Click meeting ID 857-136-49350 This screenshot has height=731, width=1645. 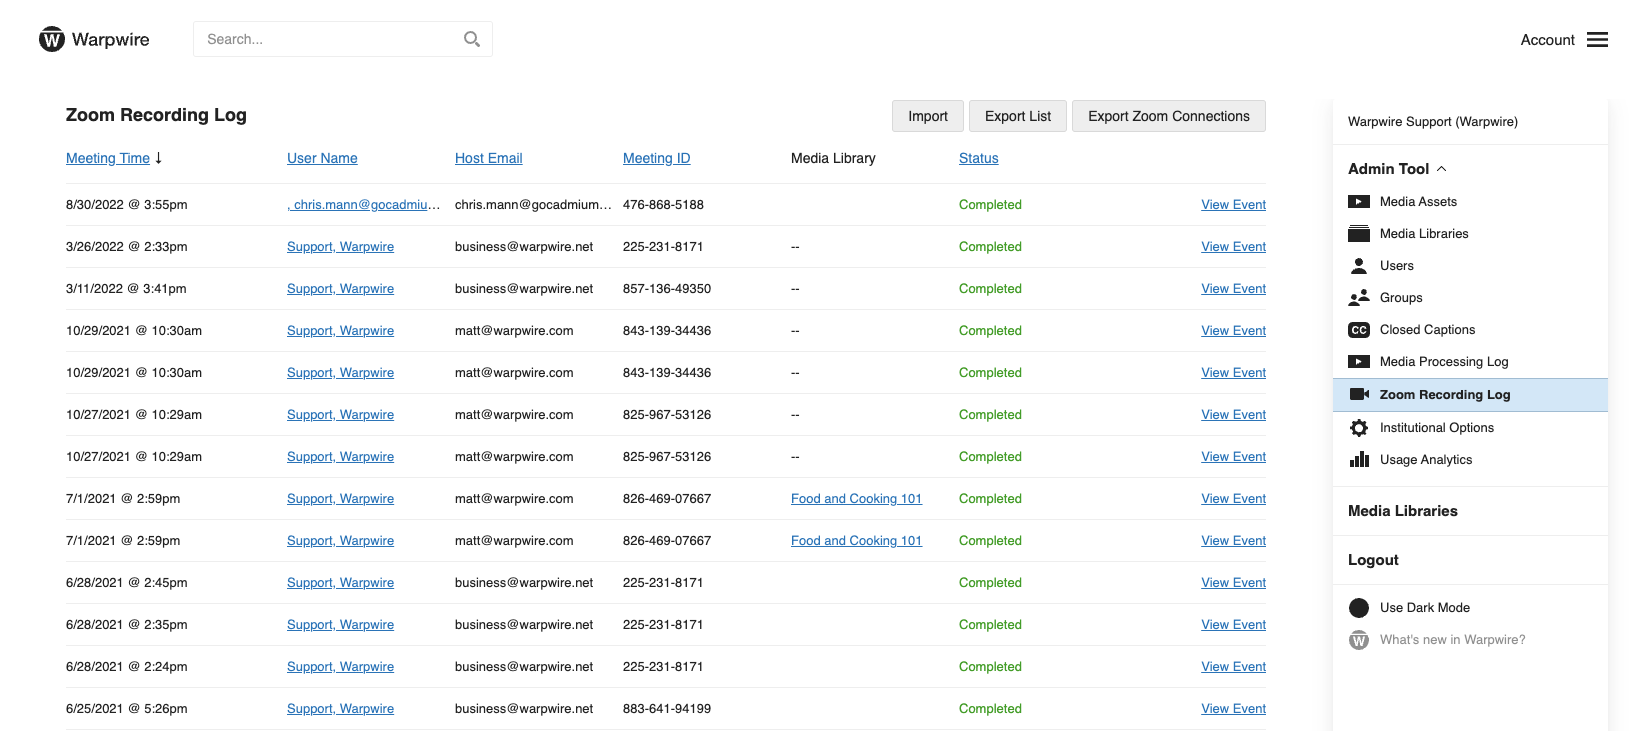click(x=667, y=288)
